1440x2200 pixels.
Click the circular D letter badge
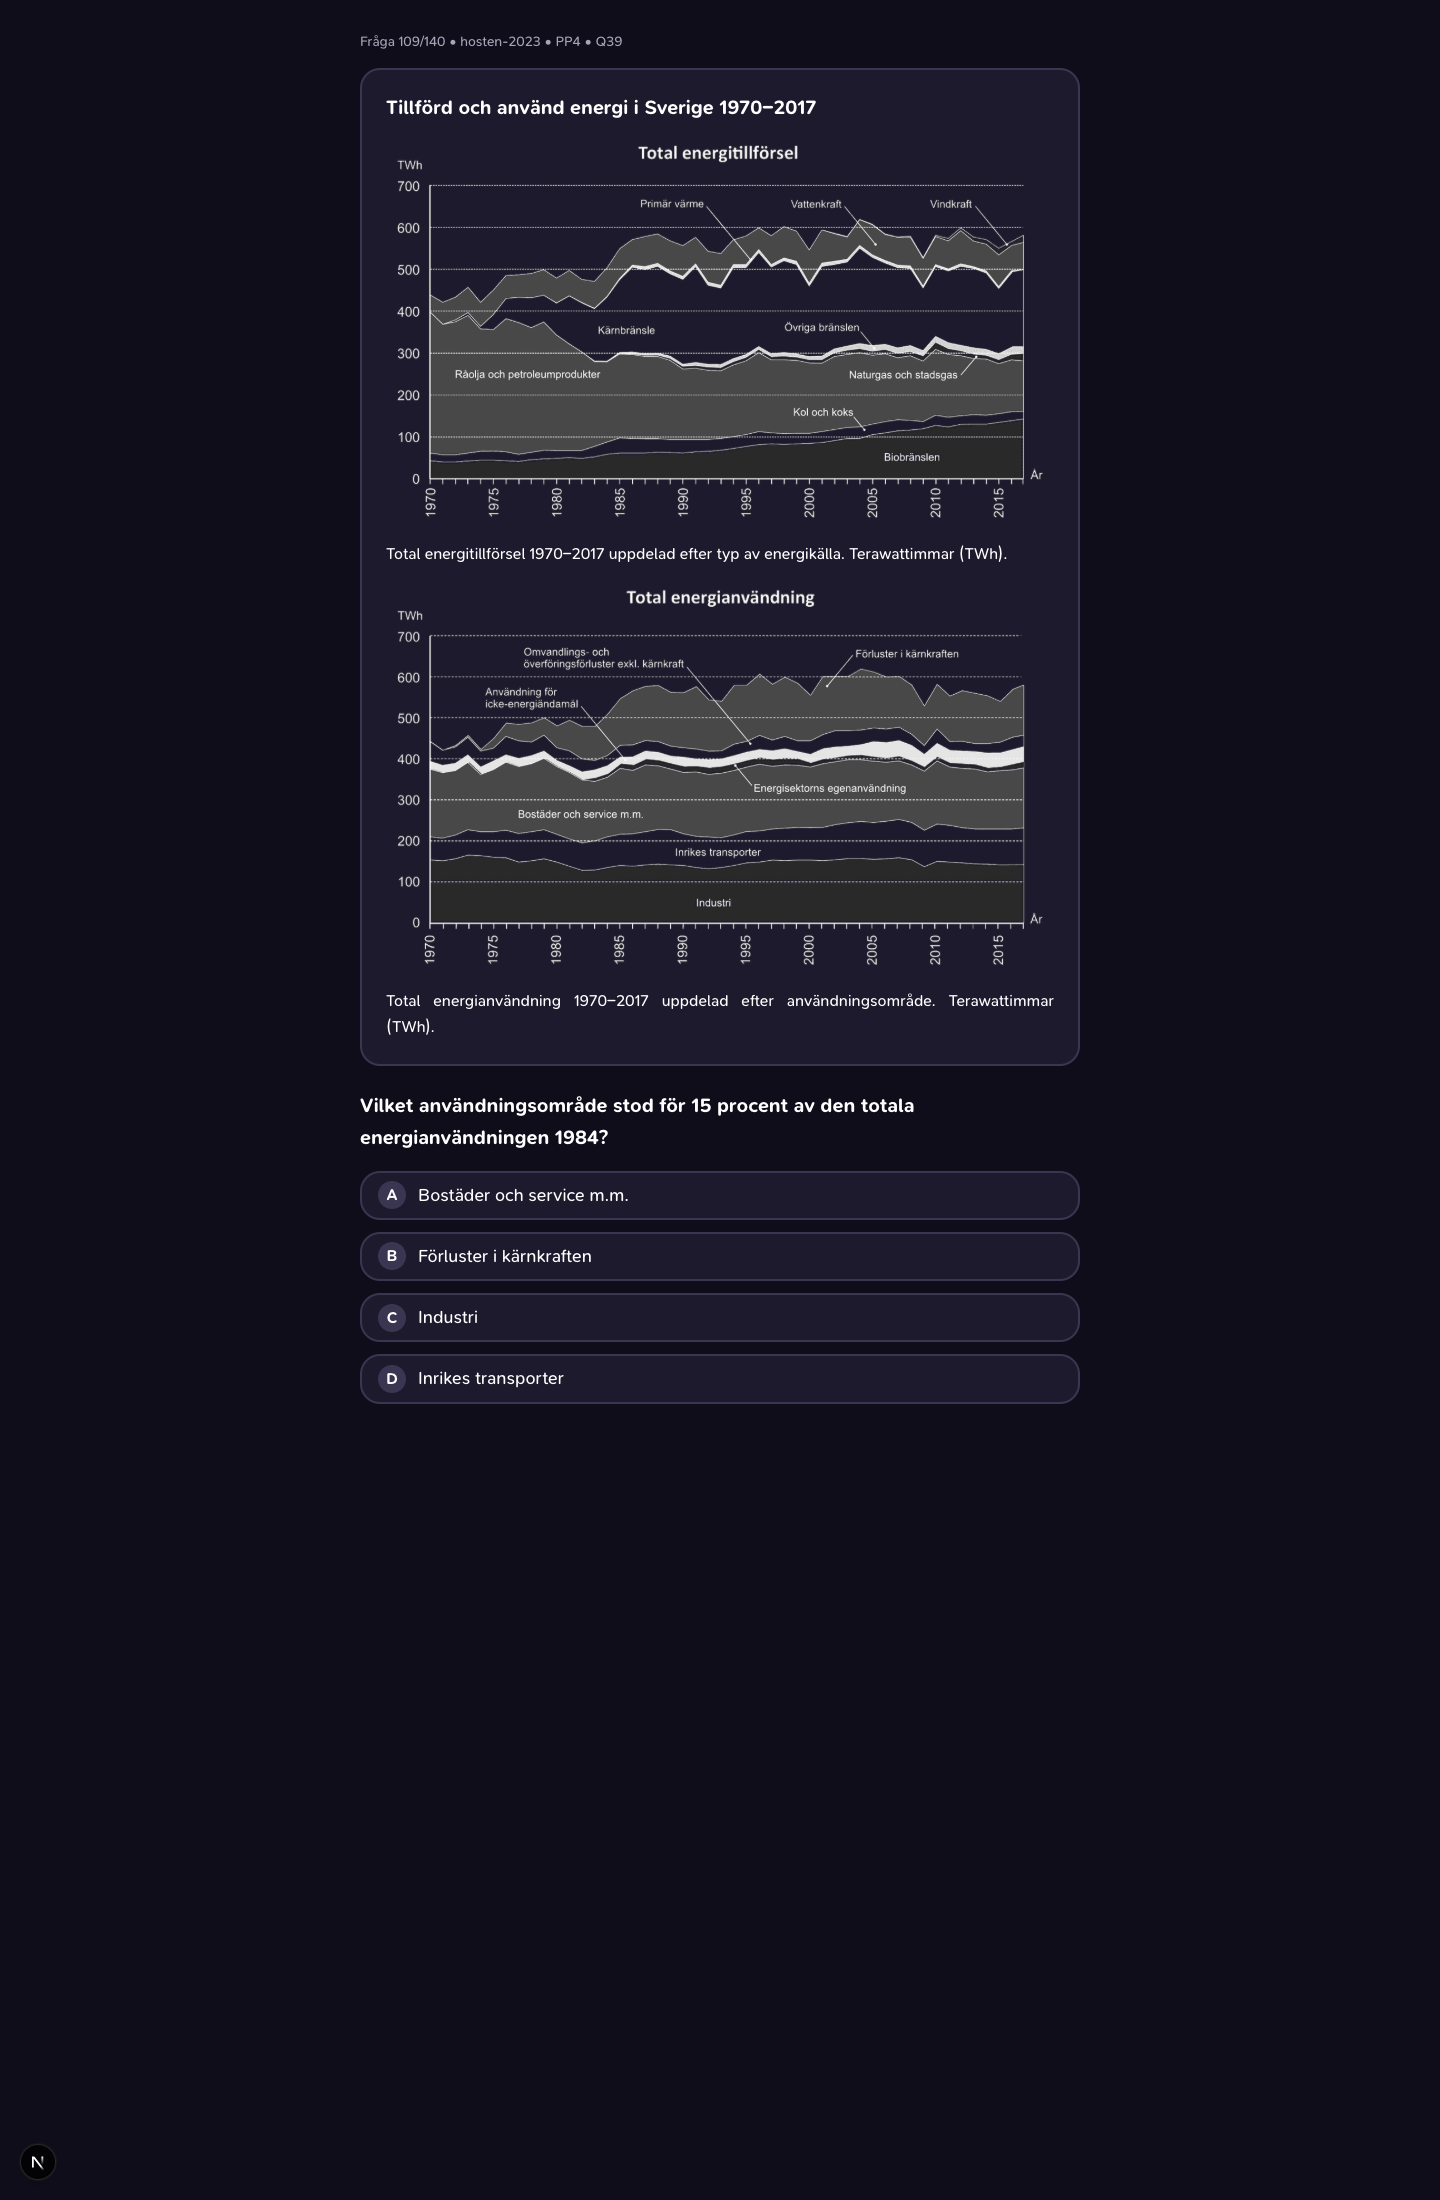pos(392,1378)
